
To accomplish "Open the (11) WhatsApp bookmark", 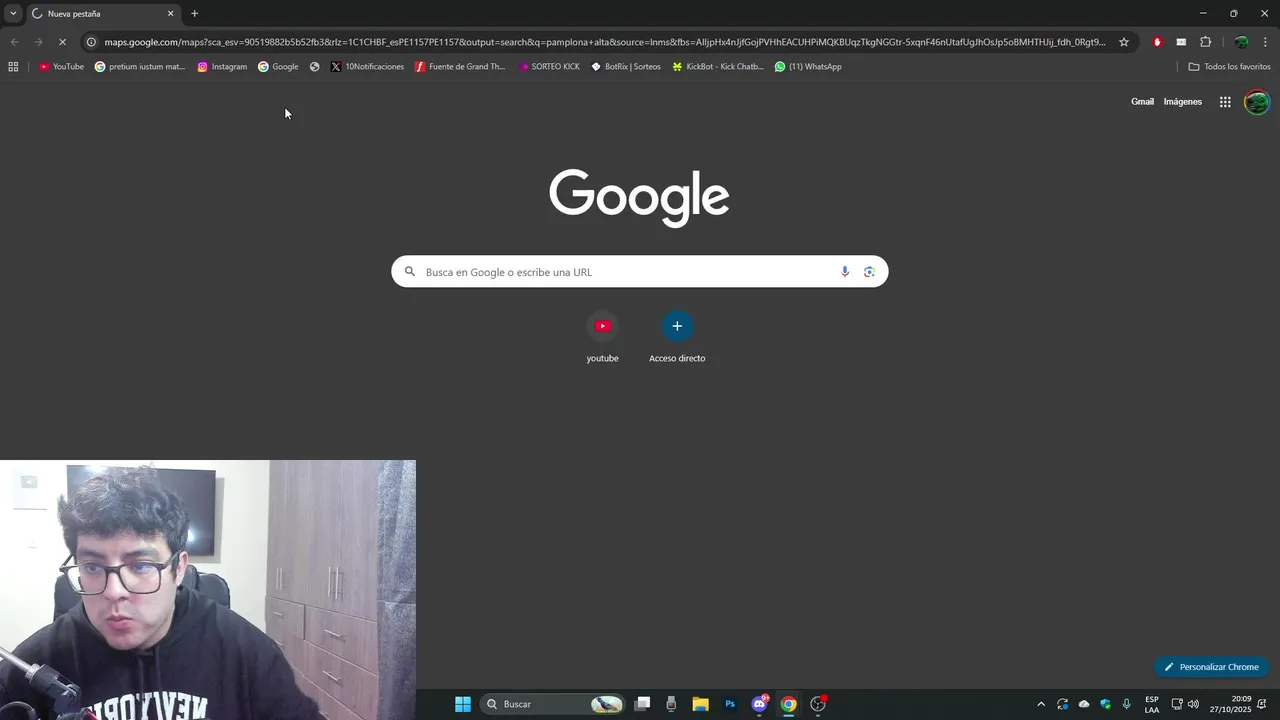I will (808, 67).
